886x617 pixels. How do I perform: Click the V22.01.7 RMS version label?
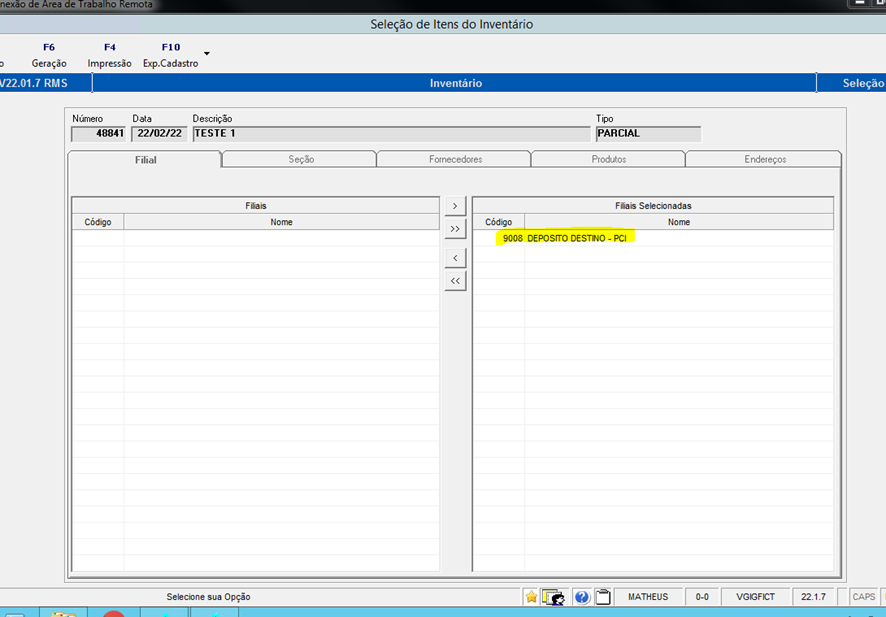[34, 83]
